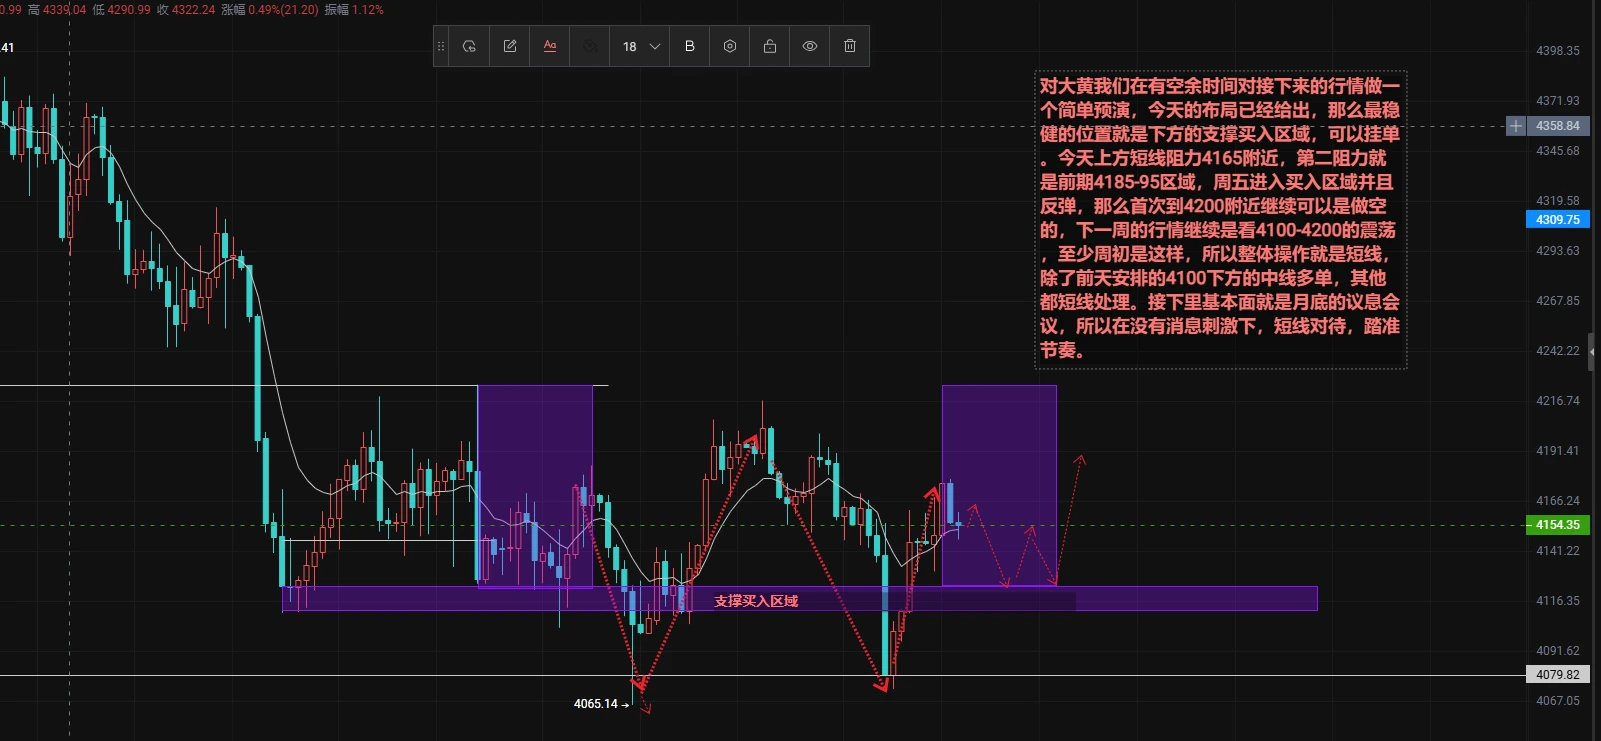Click the 低 4290.99 low value in header

(x=121, y=10)
